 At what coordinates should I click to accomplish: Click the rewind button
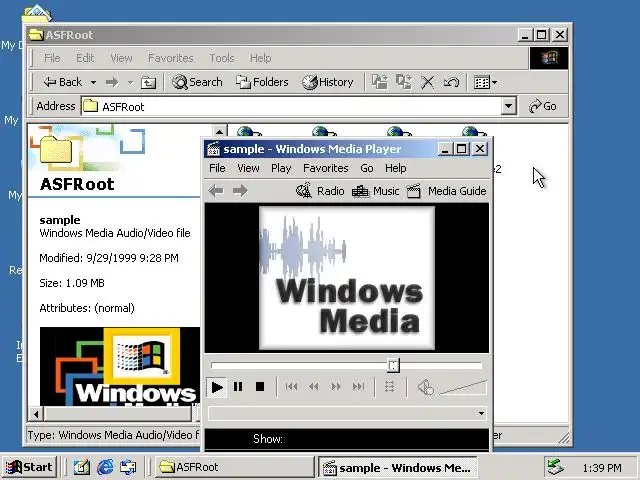[x=313, y=387]
